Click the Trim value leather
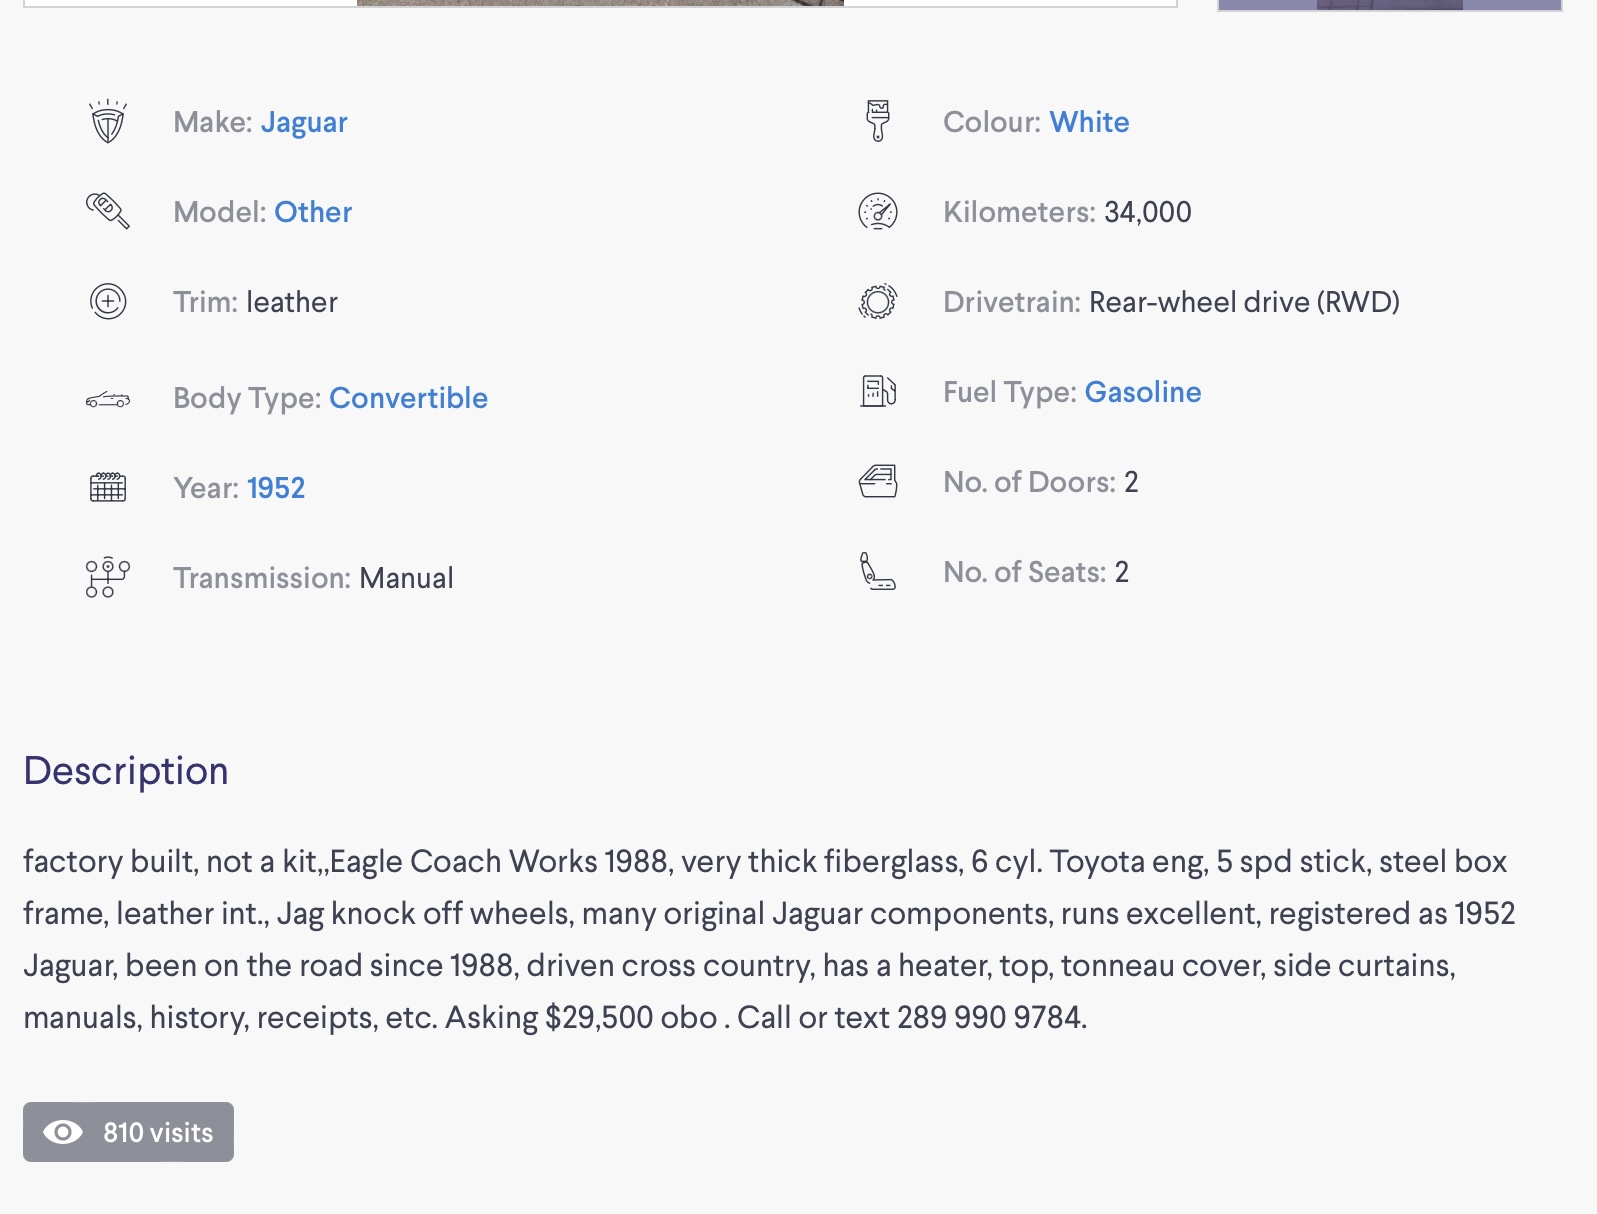Screen dimensions: 1597x1214 (x=292, y=302)
